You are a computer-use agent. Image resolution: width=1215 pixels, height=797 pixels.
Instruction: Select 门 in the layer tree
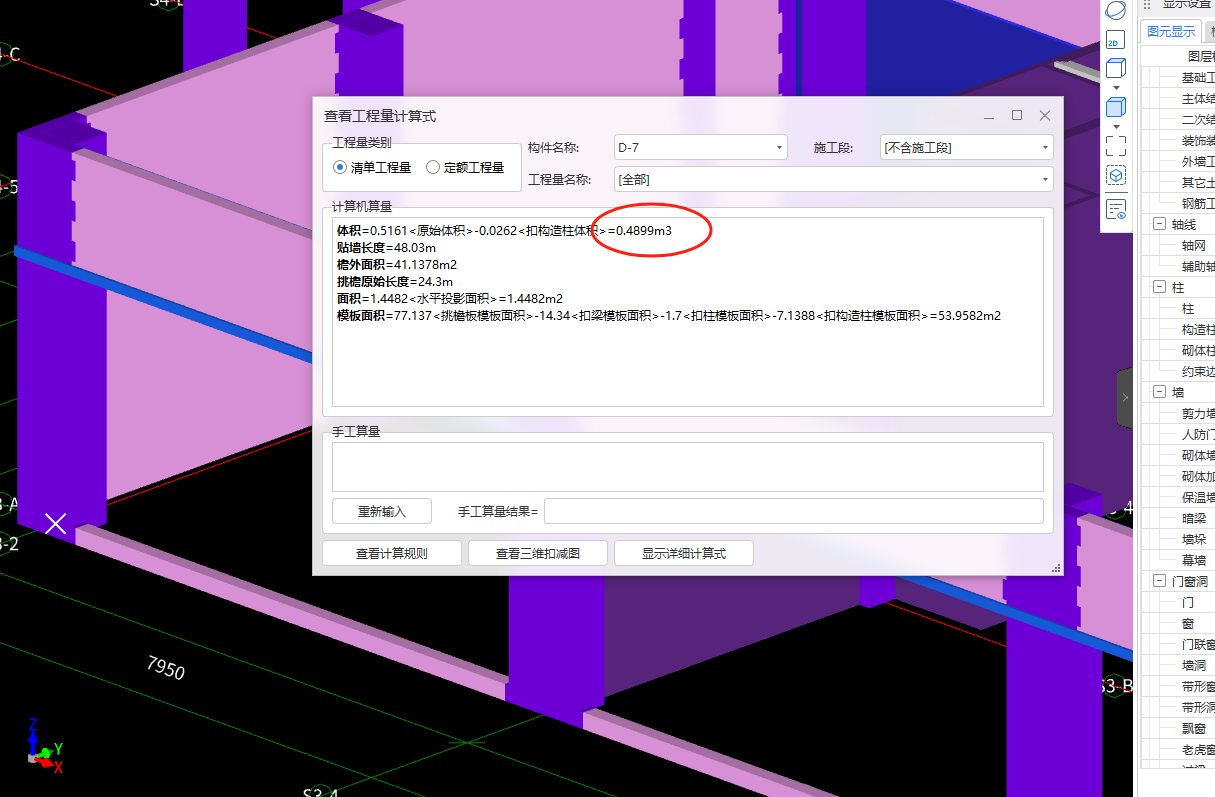click(1188, 603)
